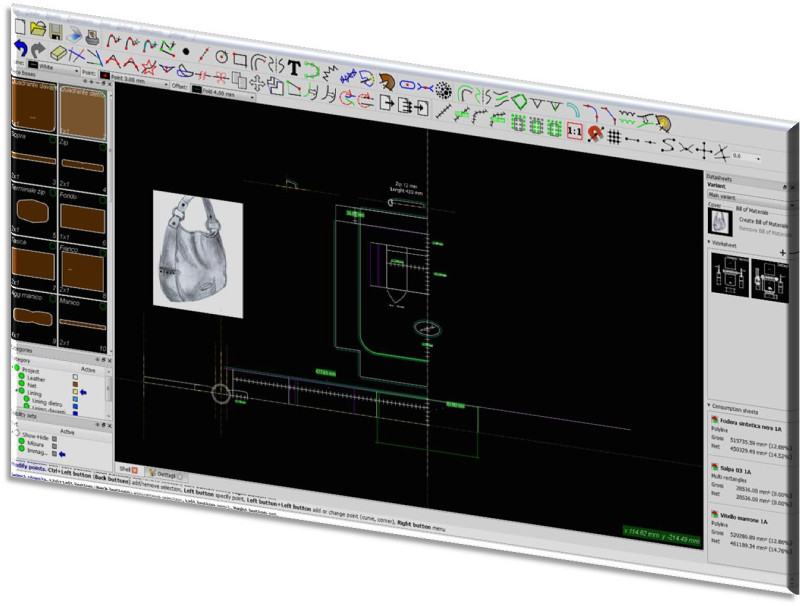This screenshot has width=800, height=607.
Task: Redo with the gray arrow
Action: [x=38, y=50]
